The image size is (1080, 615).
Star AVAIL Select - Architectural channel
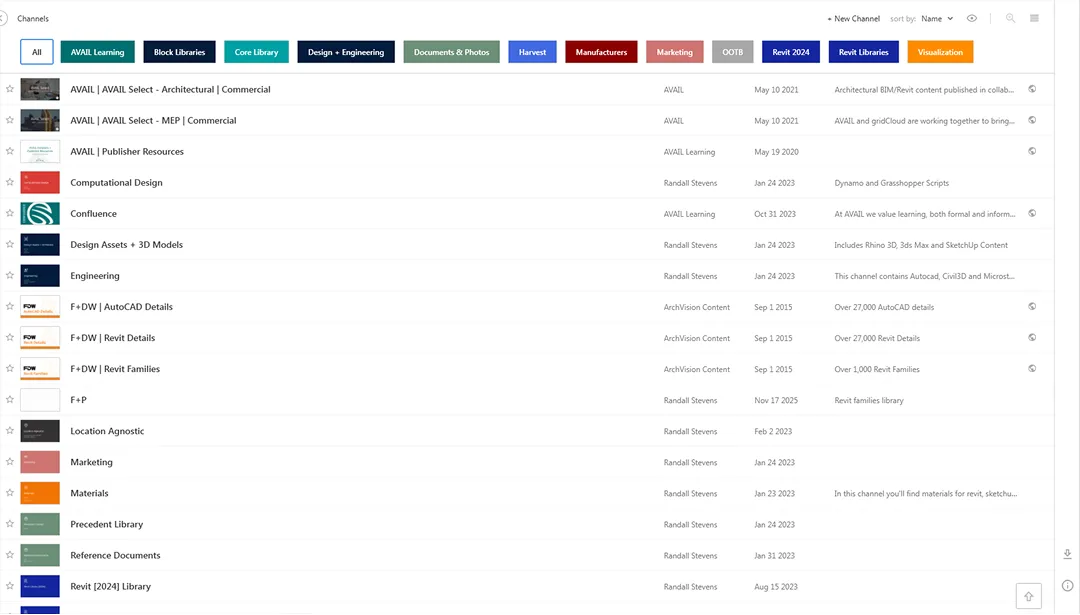[x=10, y=90]
